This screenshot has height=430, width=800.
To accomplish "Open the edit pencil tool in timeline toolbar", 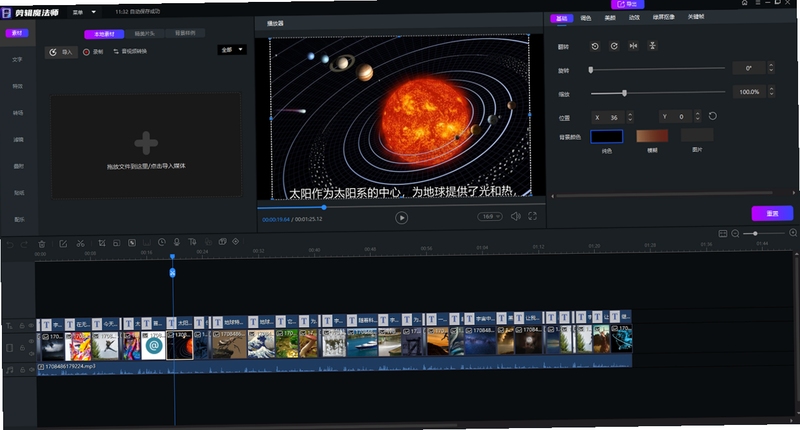I will click(x=63, y=244).
